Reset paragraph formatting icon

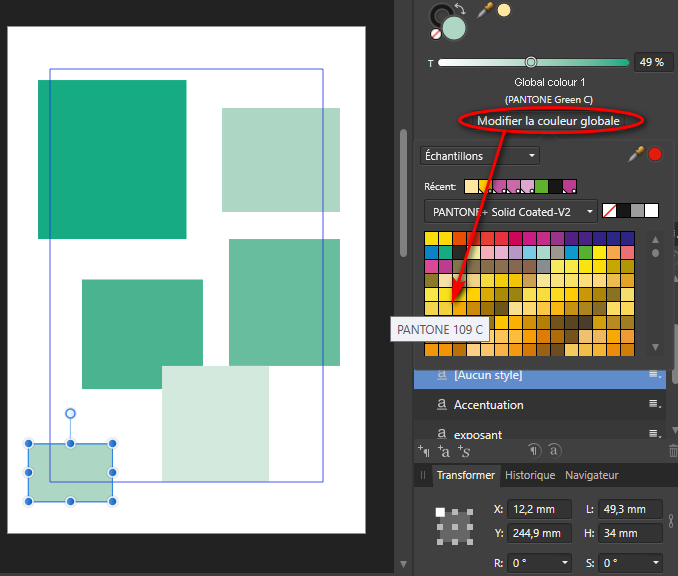pyautogui.click(x=534, y=451)
